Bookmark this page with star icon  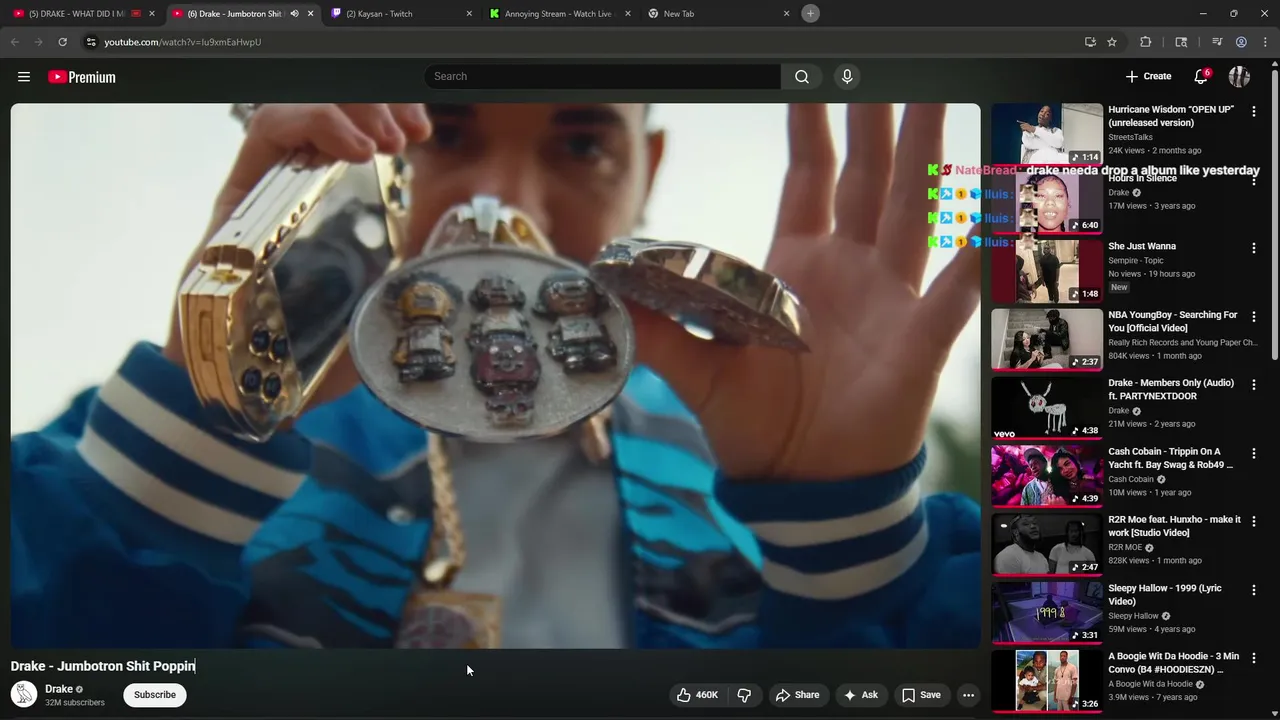click(1112, 42)
